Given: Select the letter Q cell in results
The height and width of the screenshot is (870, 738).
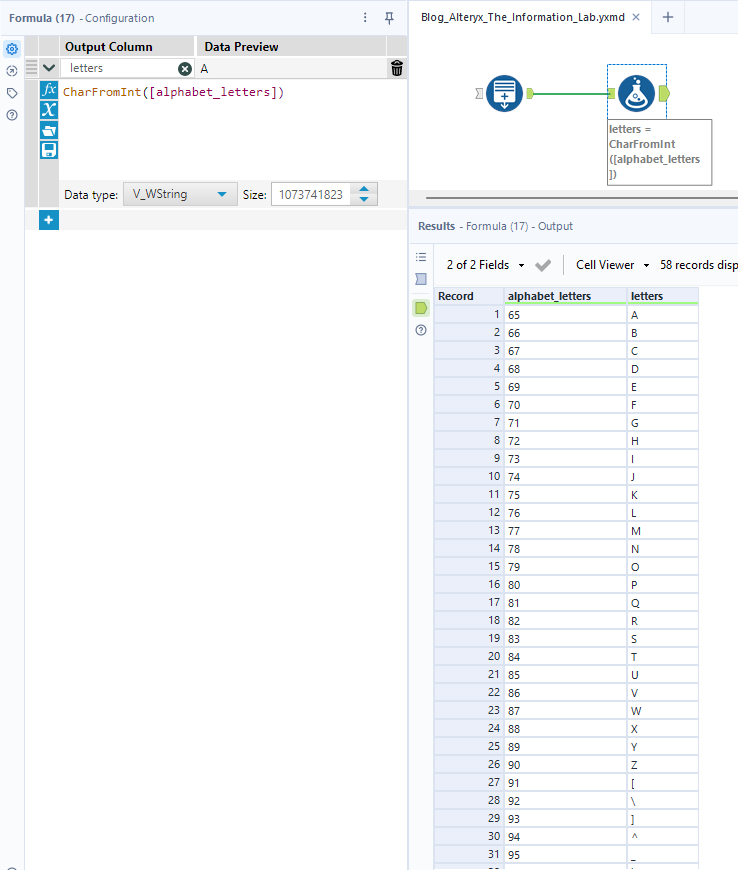Looking at the screenshot, I should click(663, 603).
